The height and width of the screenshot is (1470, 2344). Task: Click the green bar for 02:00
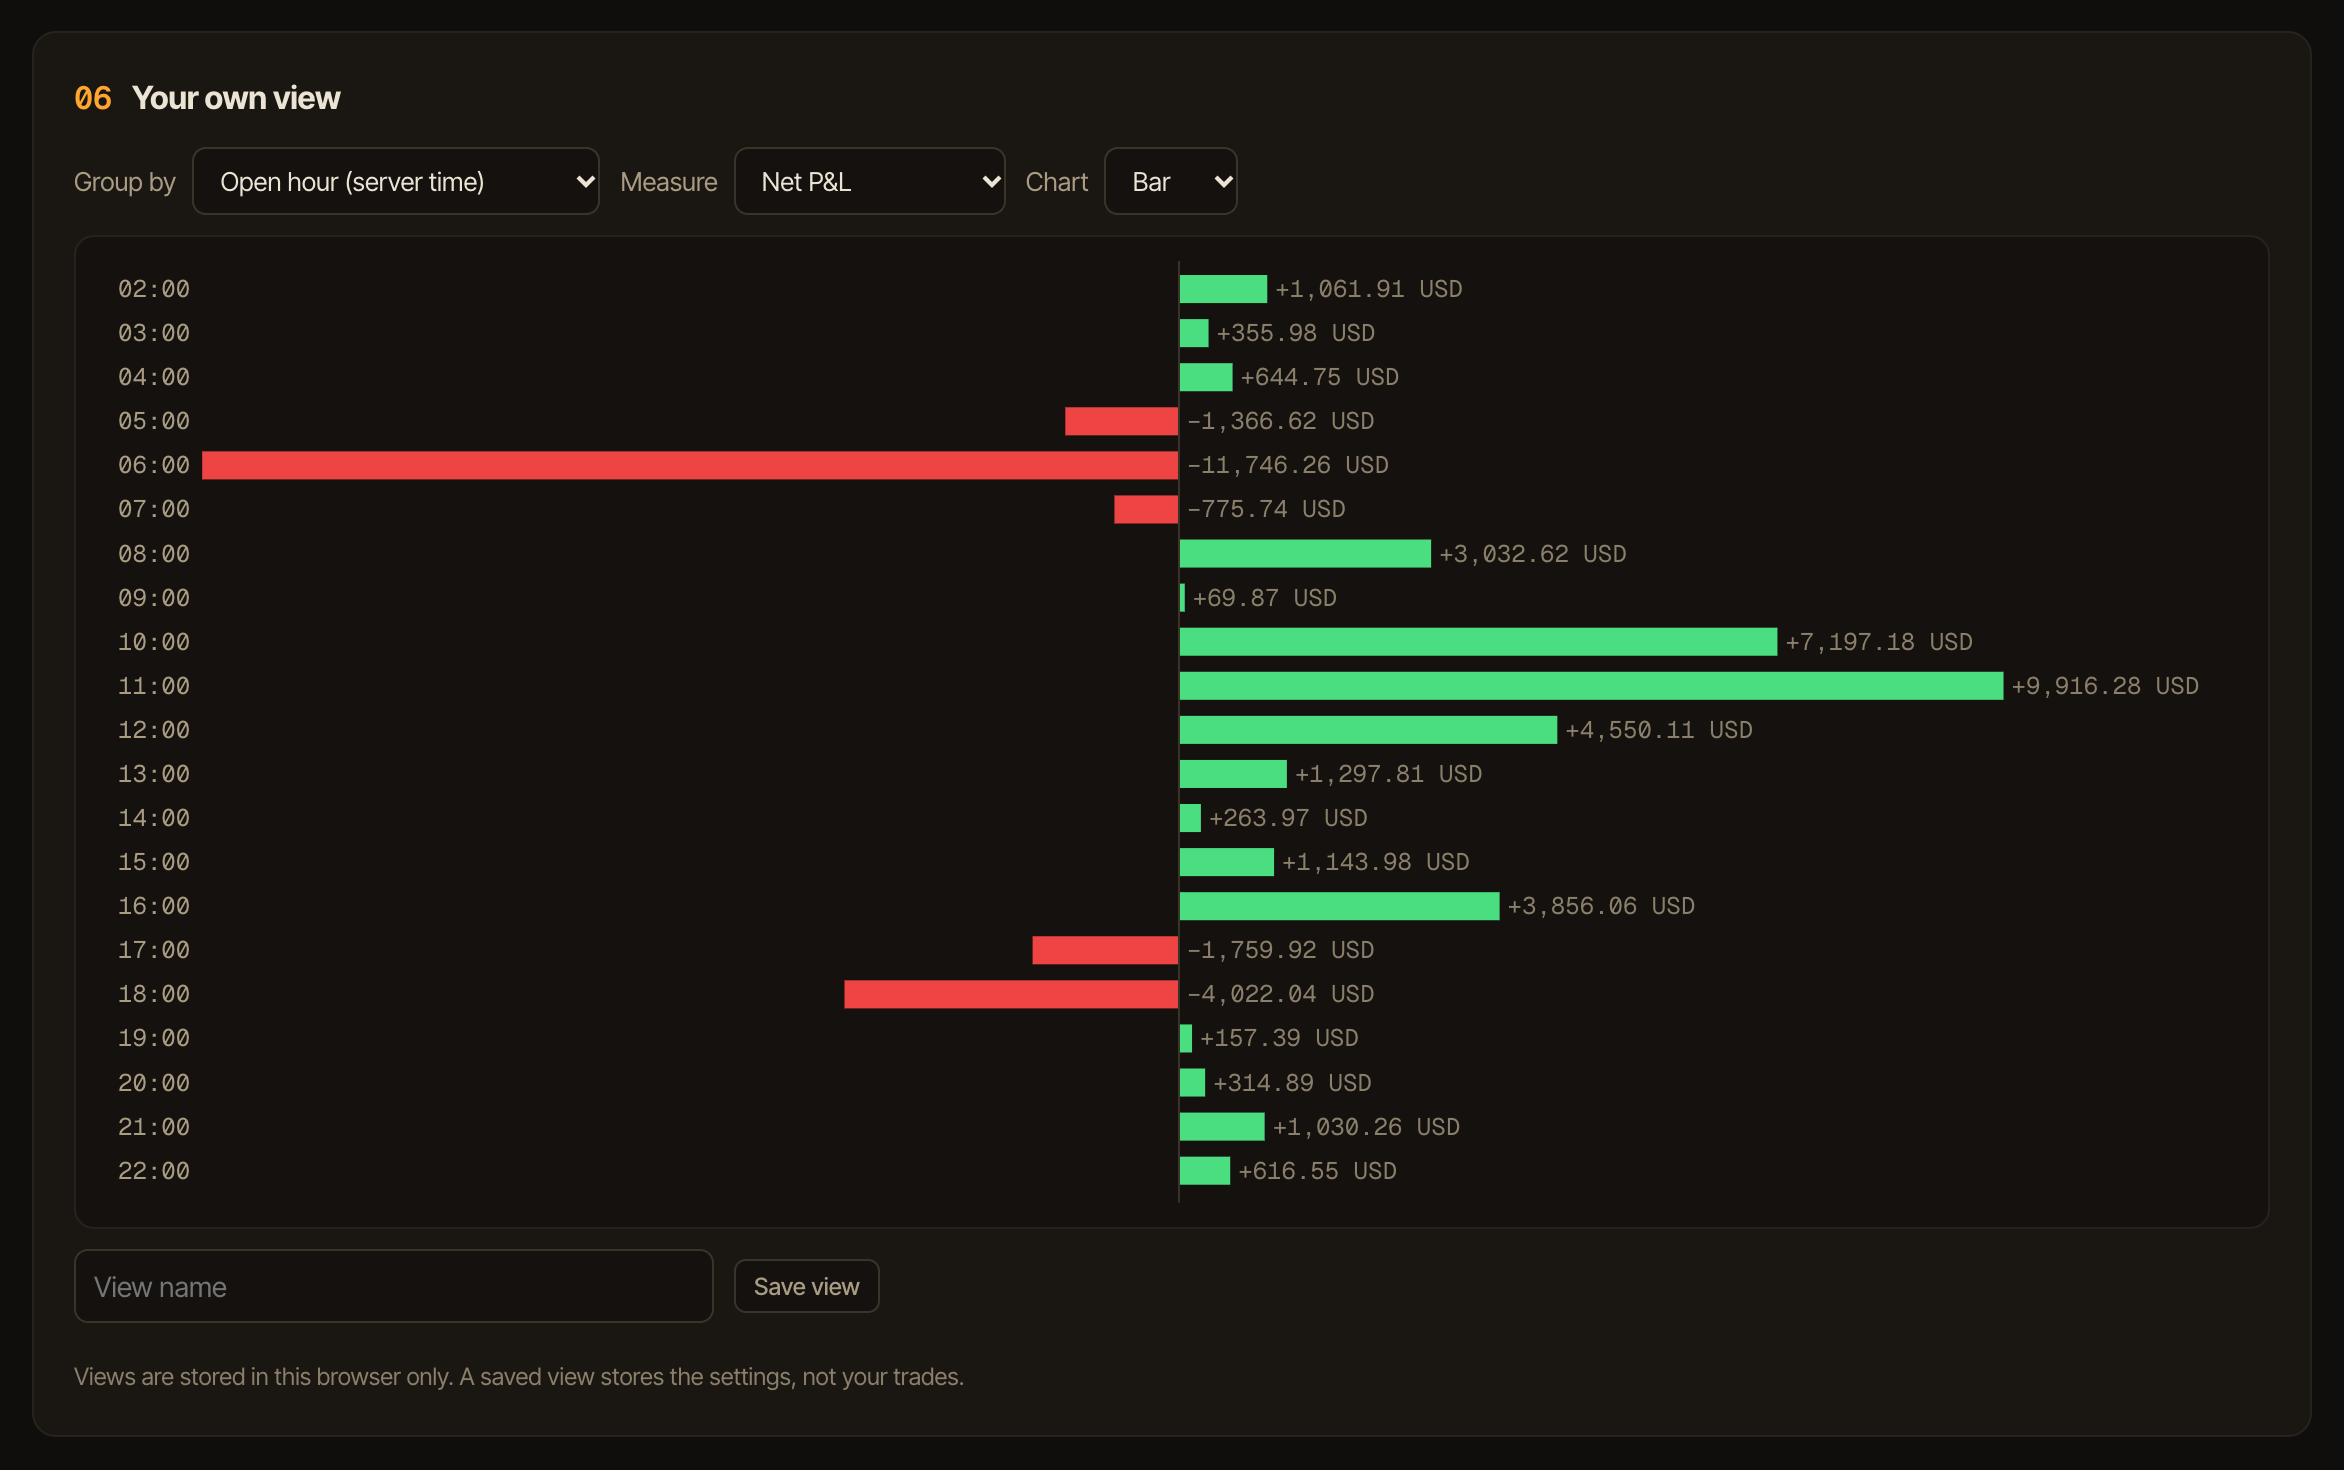click(1223, 289)
